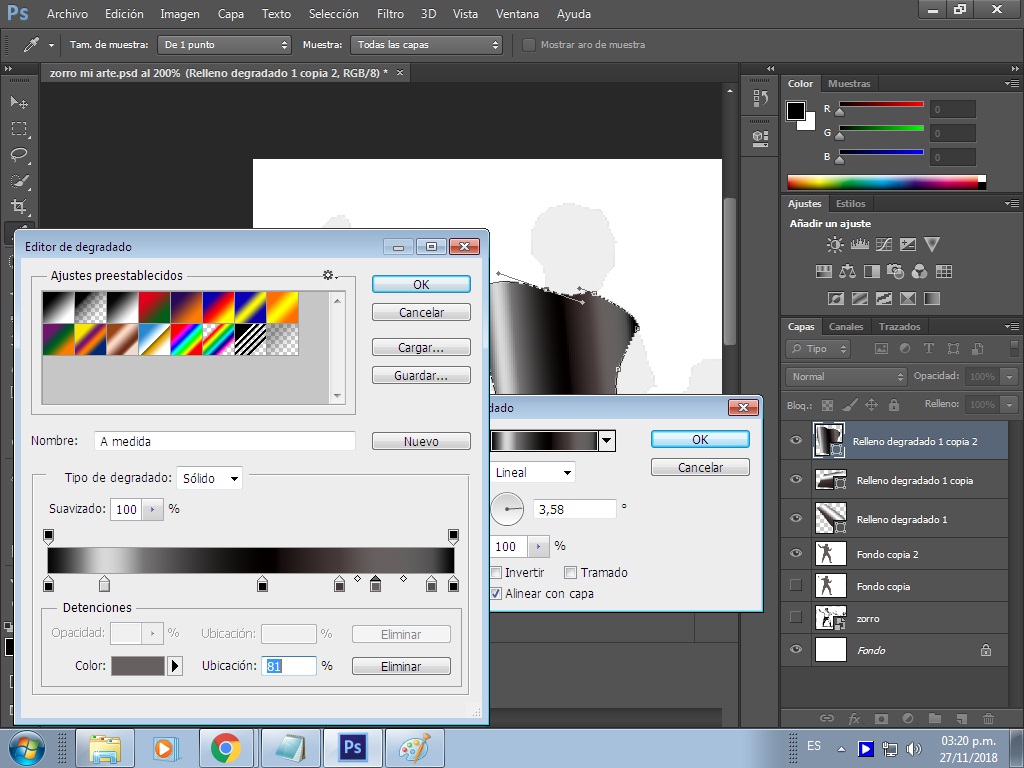The height and width of the screenshot is (768, 1024).
Task: Select the Lasso tool
Action: click(19, 155)
